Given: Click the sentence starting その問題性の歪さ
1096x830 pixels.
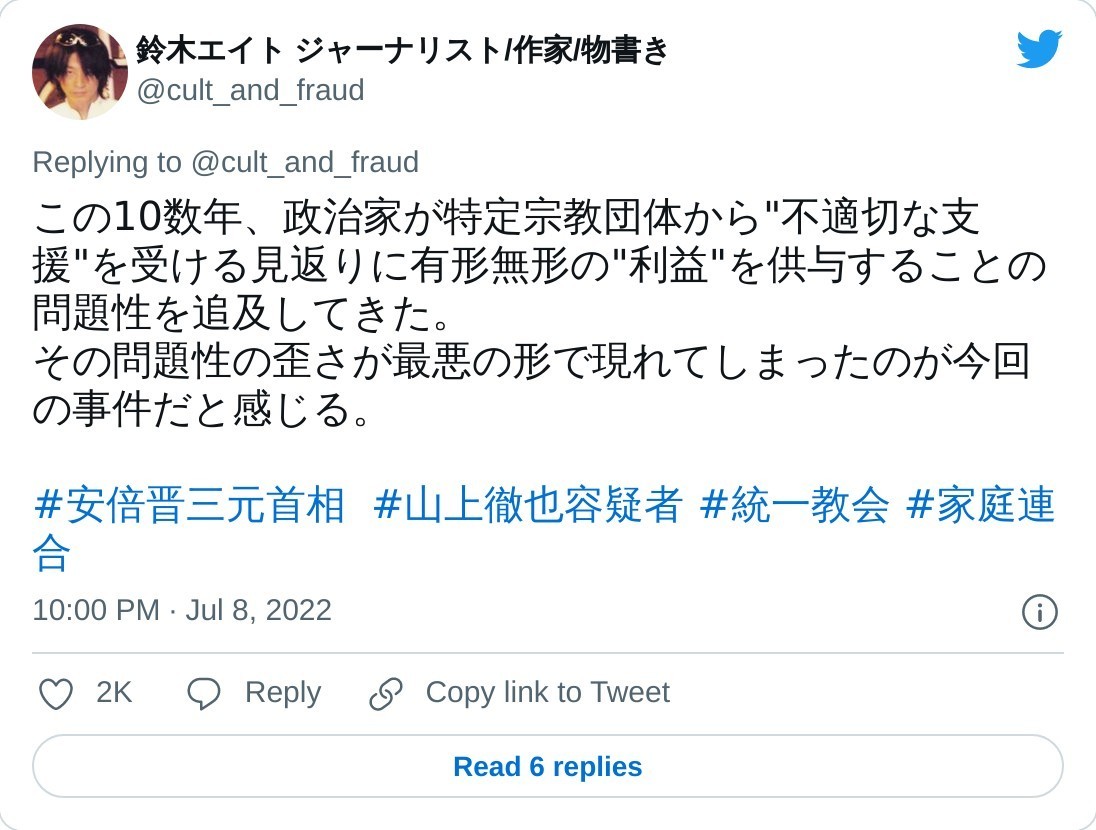Looking at the screenshot, I should pyautogui.click(x=530, y=362).
